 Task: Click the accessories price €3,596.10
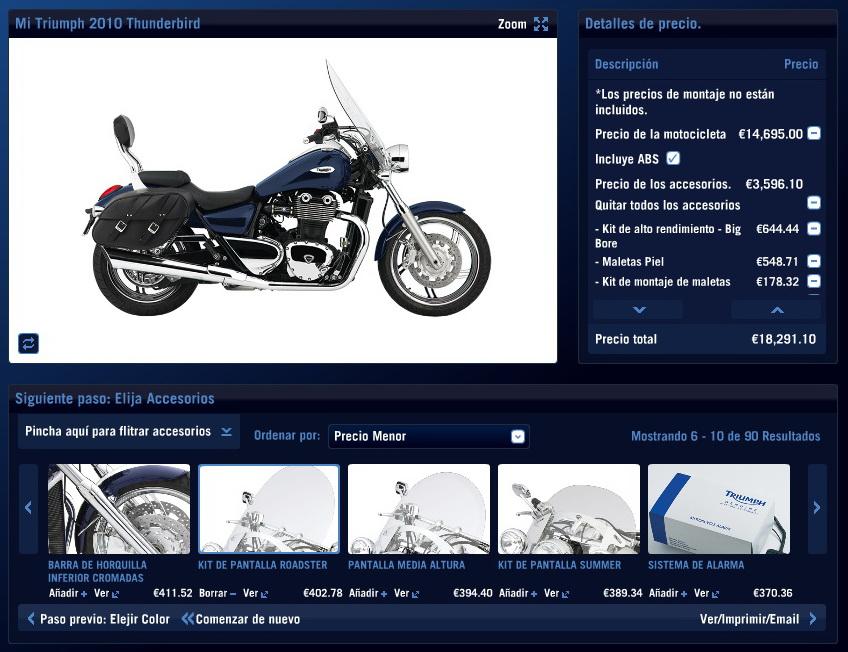[x=774, y=184]
